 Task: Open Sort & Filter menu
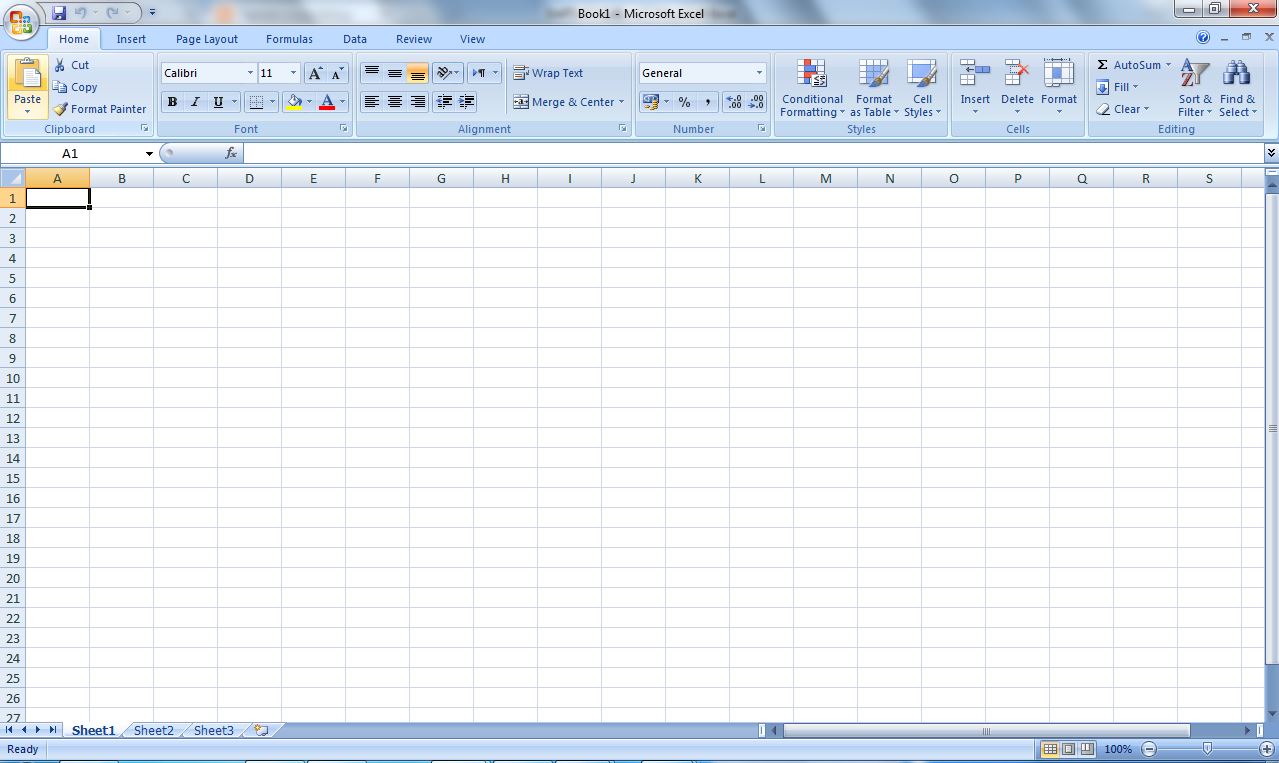click(1194, 88)
